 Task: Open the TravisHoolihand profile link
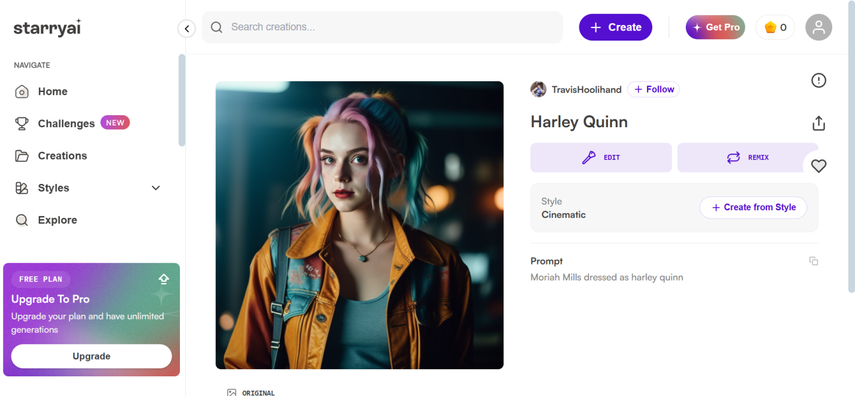[x=586, y=89]
